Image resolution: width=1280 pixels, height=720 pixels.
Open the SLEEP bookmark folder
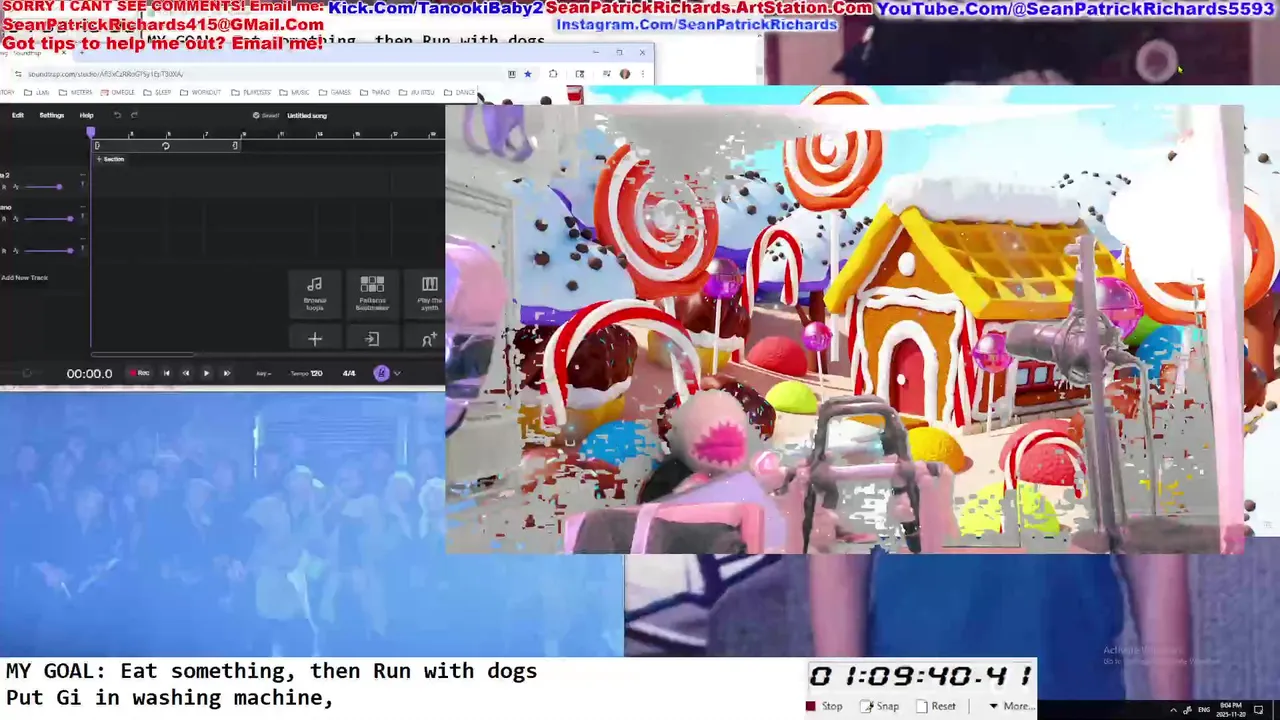[x=158, y=92]
